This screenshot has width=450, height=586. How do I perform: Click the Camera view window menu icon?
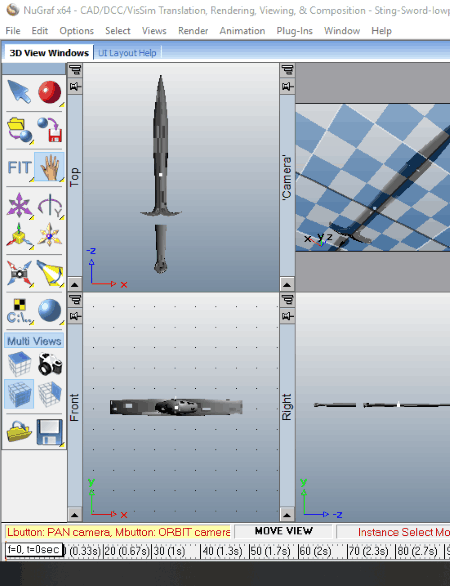(287, 70)
